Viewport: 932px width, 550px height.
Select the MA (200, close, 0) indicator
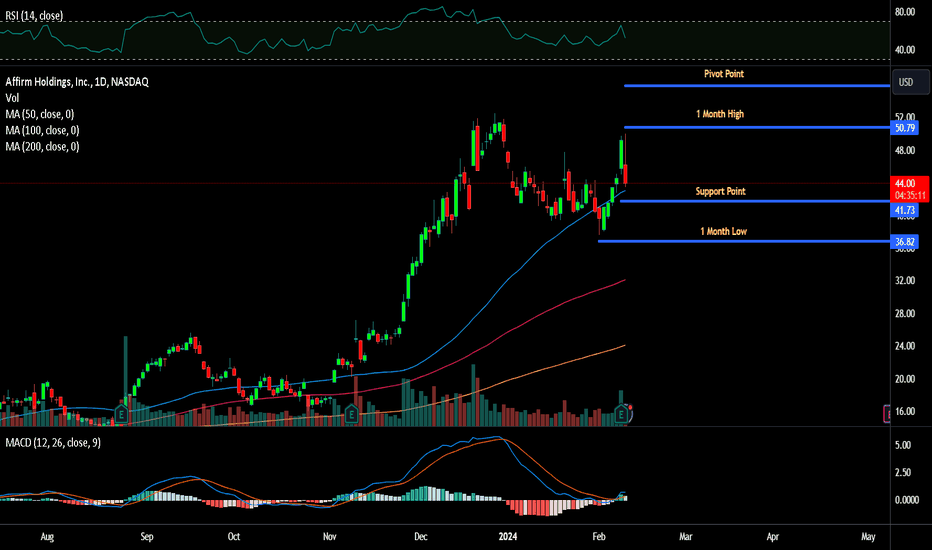[x=42, y=146]
